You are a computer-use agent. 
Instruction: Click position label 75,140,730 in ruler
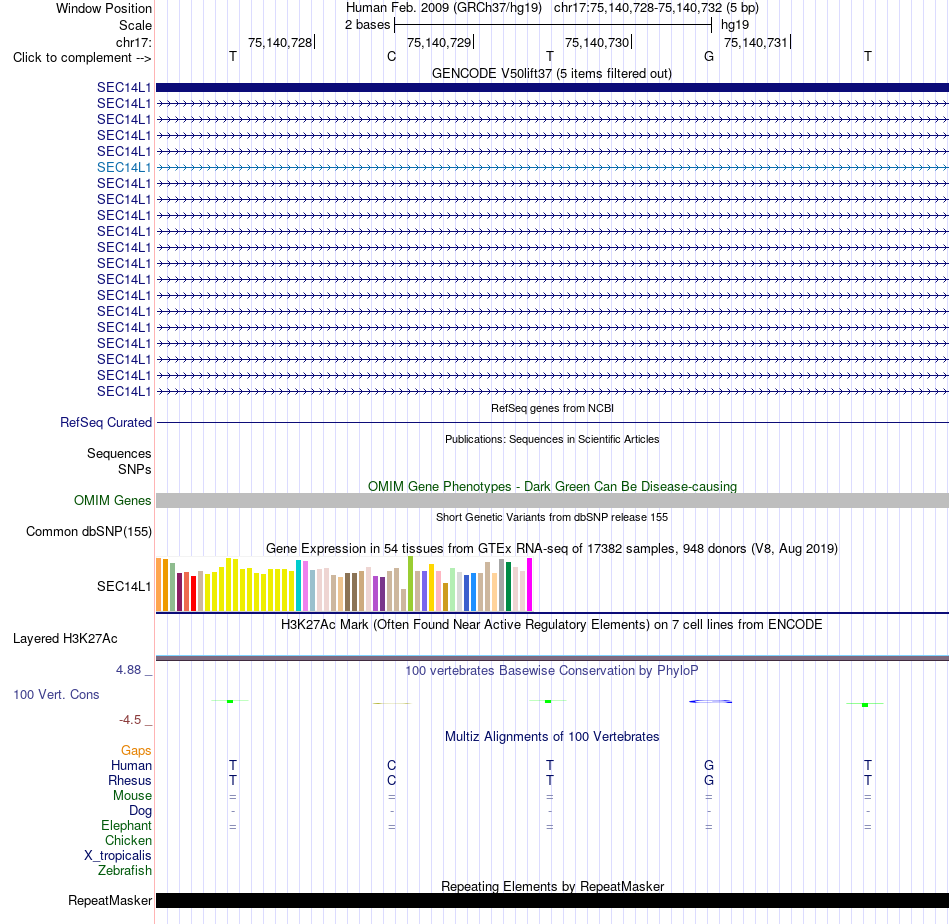(x=597, y=42)
